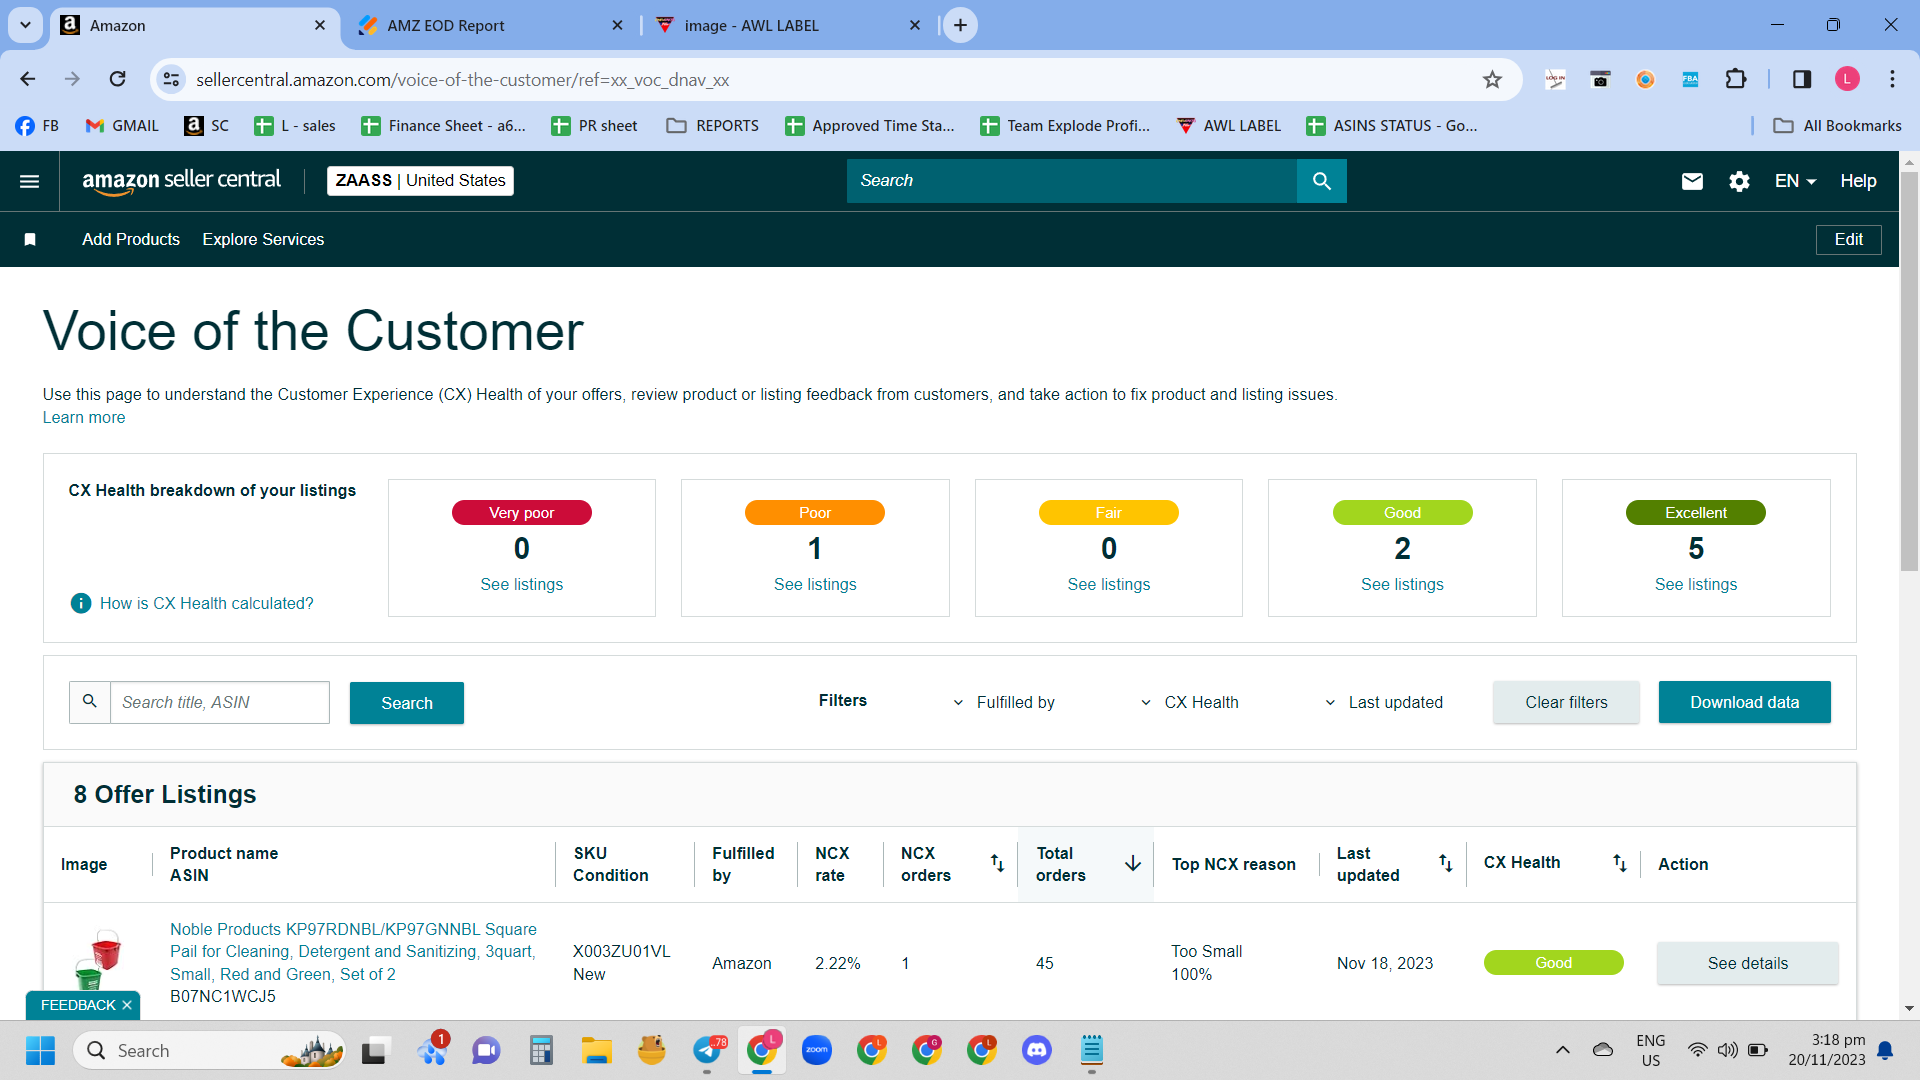Screen dimensions: 1920x1080
Task: Open Add Products menu item
Action: point(131,239)
